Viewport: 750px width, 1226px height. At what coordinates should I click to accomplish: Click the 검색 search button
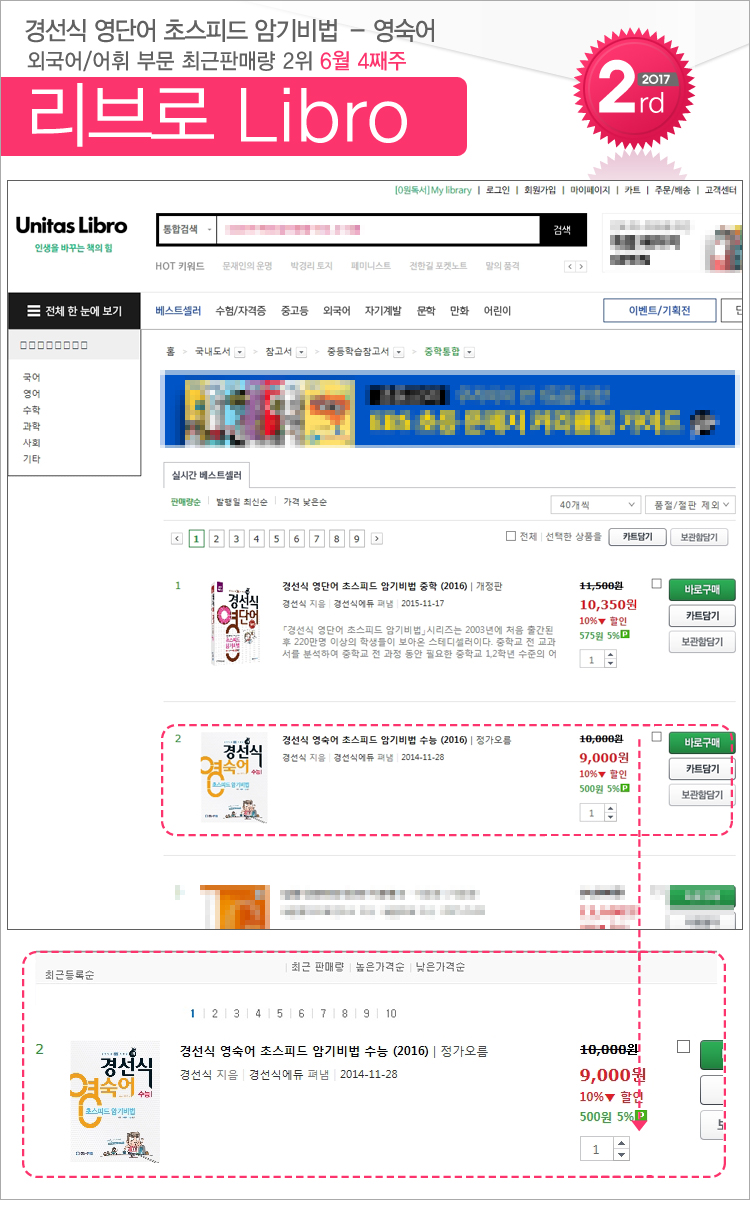pyautogui.click(x=562, y=230)
